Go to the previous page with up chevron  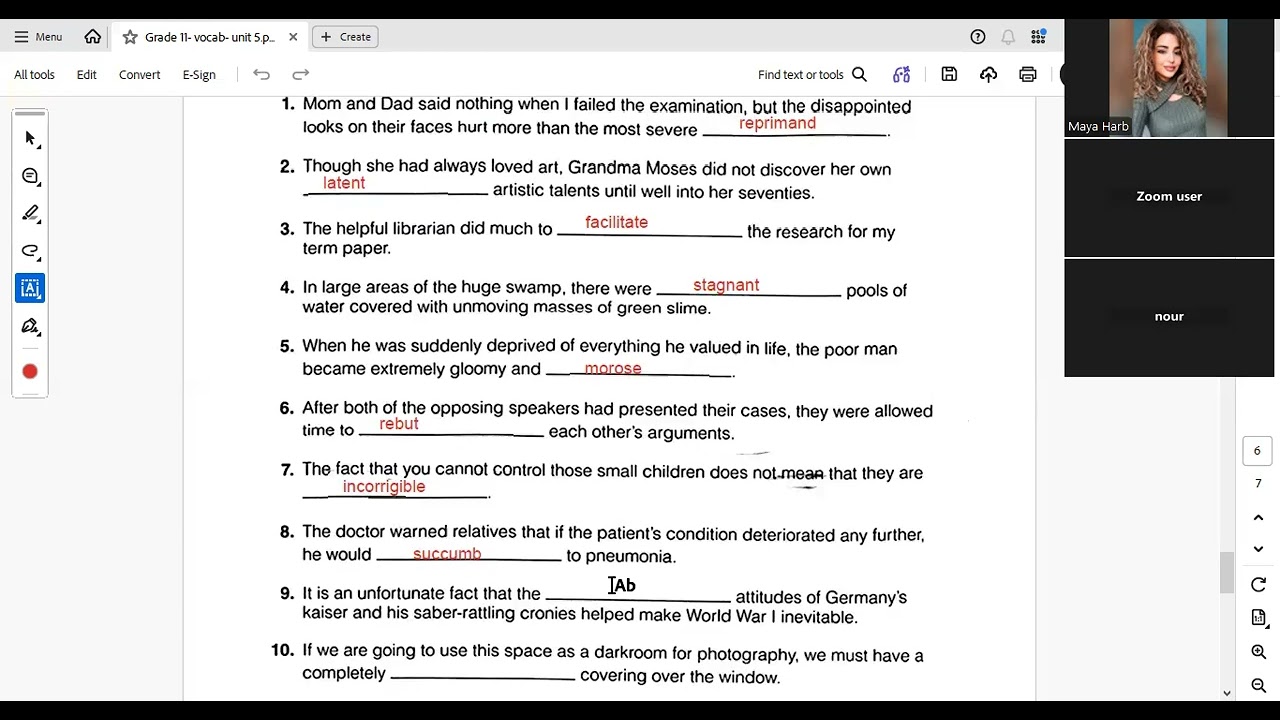(x=1258, y=518)
